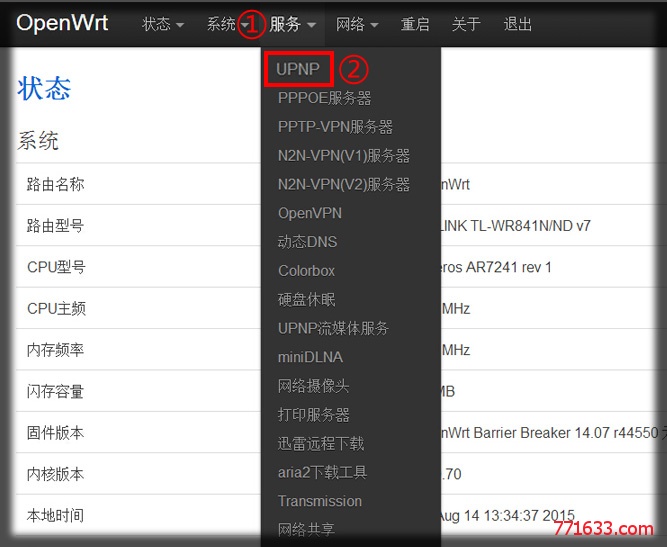Collapse the 服务 dropdown menu

[293, 24]
